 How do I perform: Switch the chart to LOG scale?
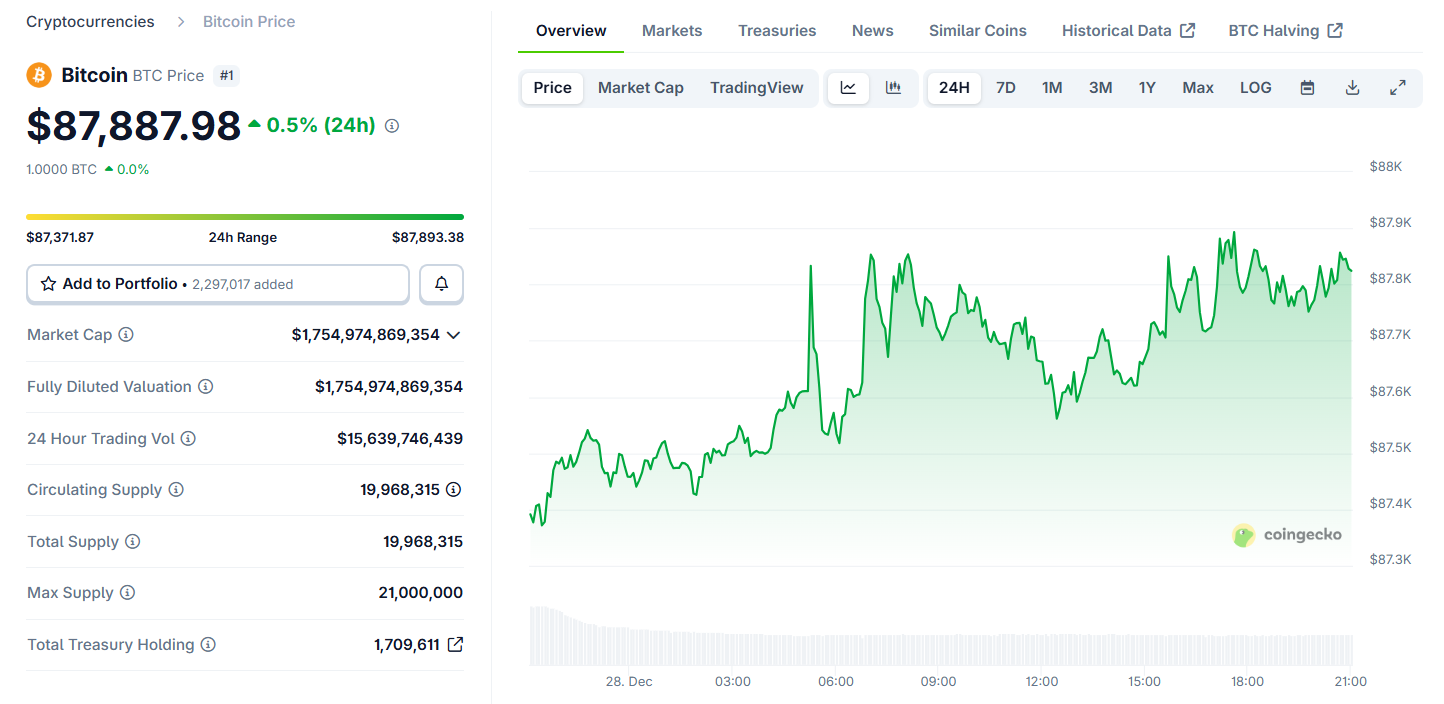[1255, 88]
